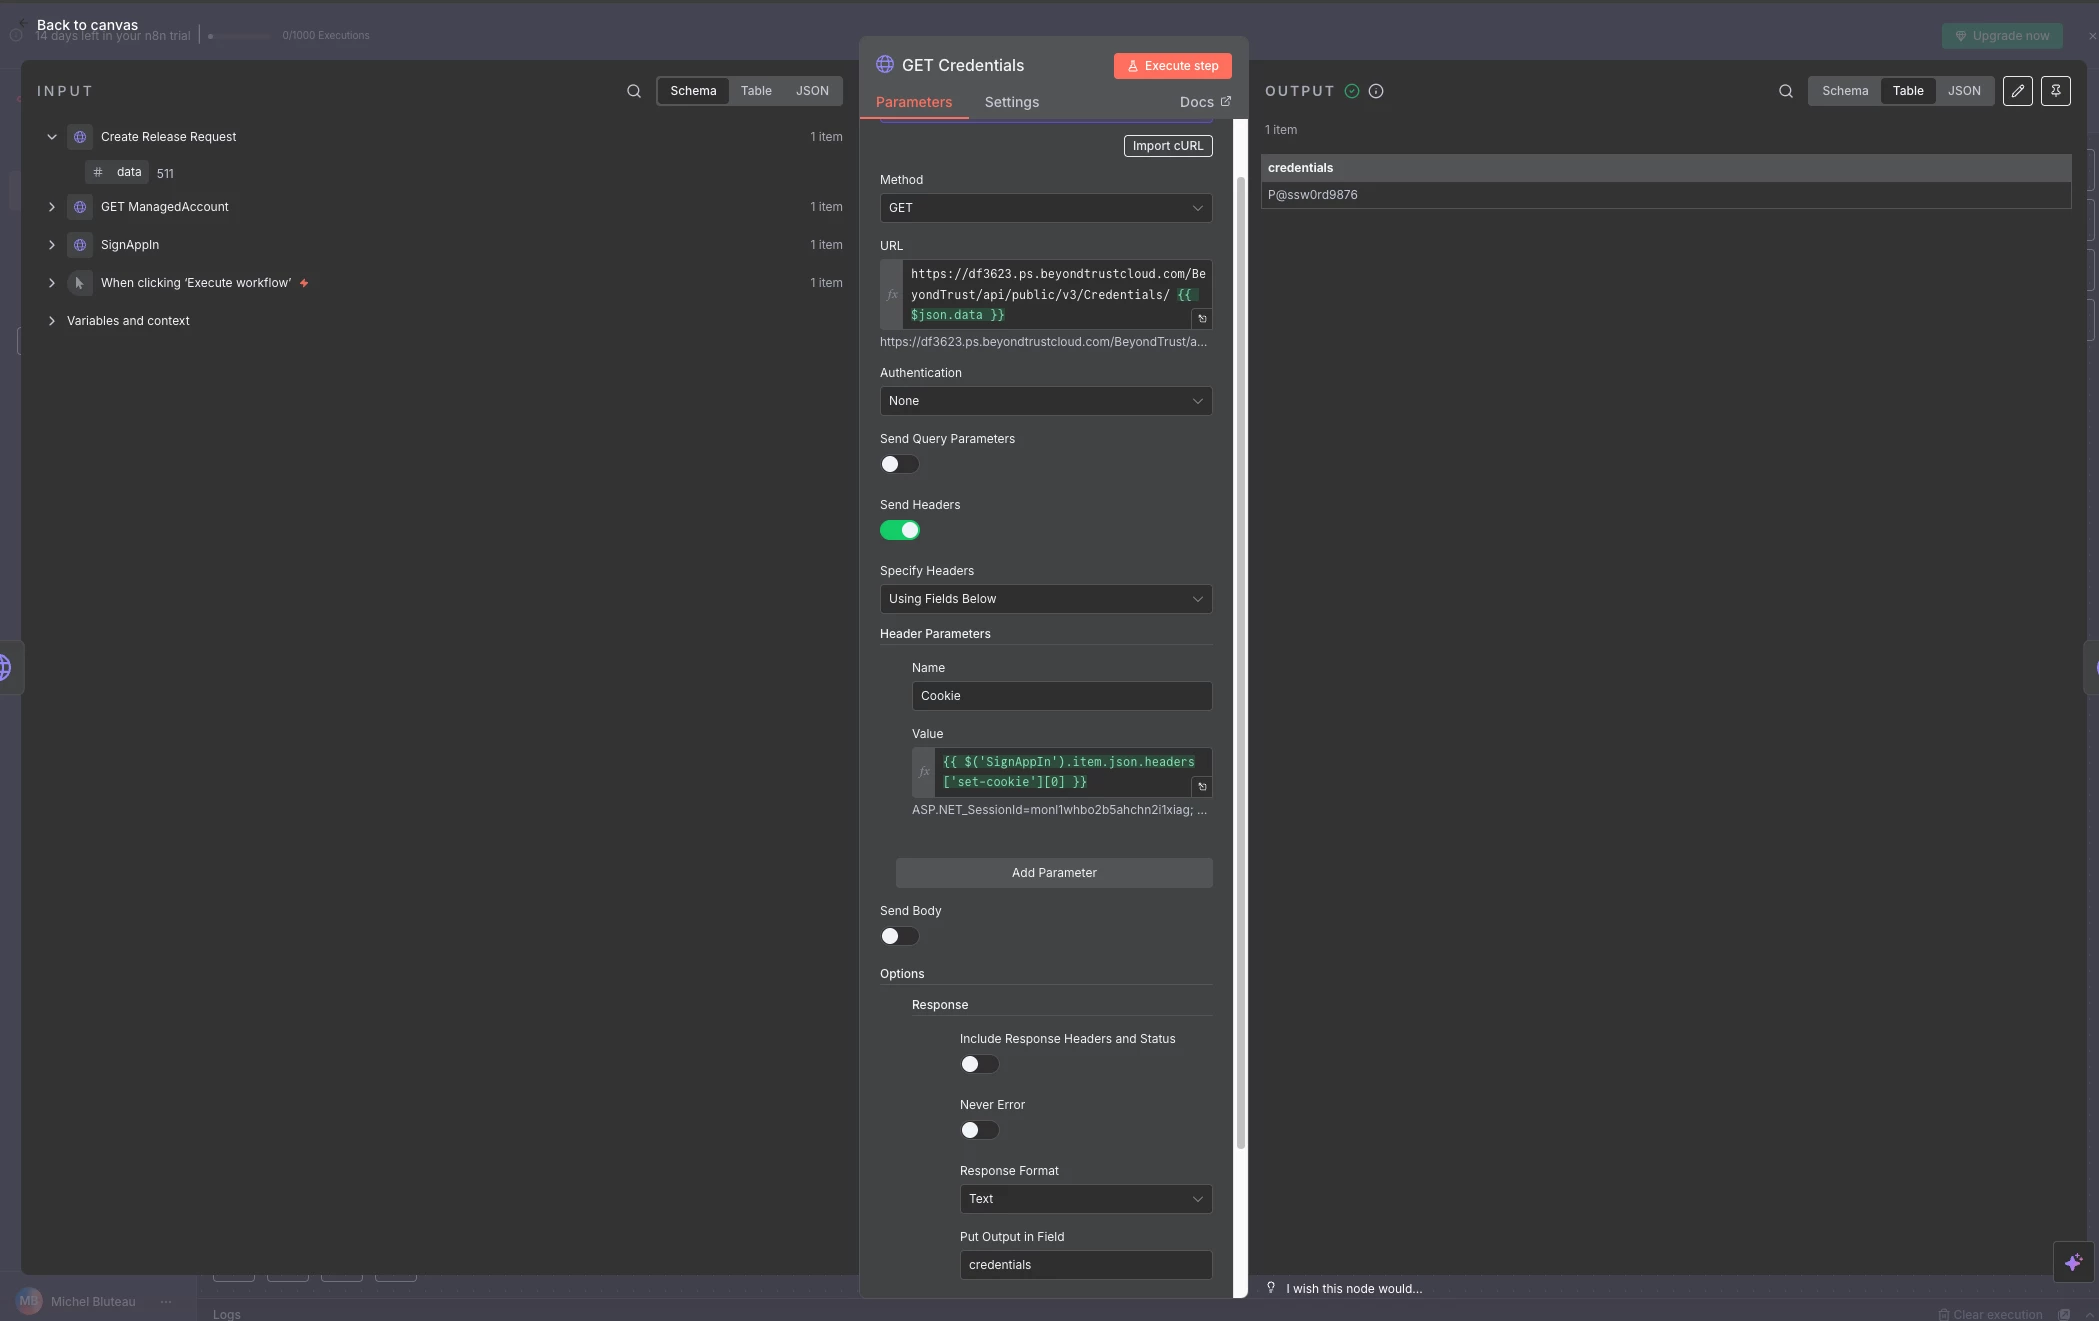This screenshot has width=2099, height=1321.
Task: Expand the 'When clicking Execute workflow' node
Action: 52,283
